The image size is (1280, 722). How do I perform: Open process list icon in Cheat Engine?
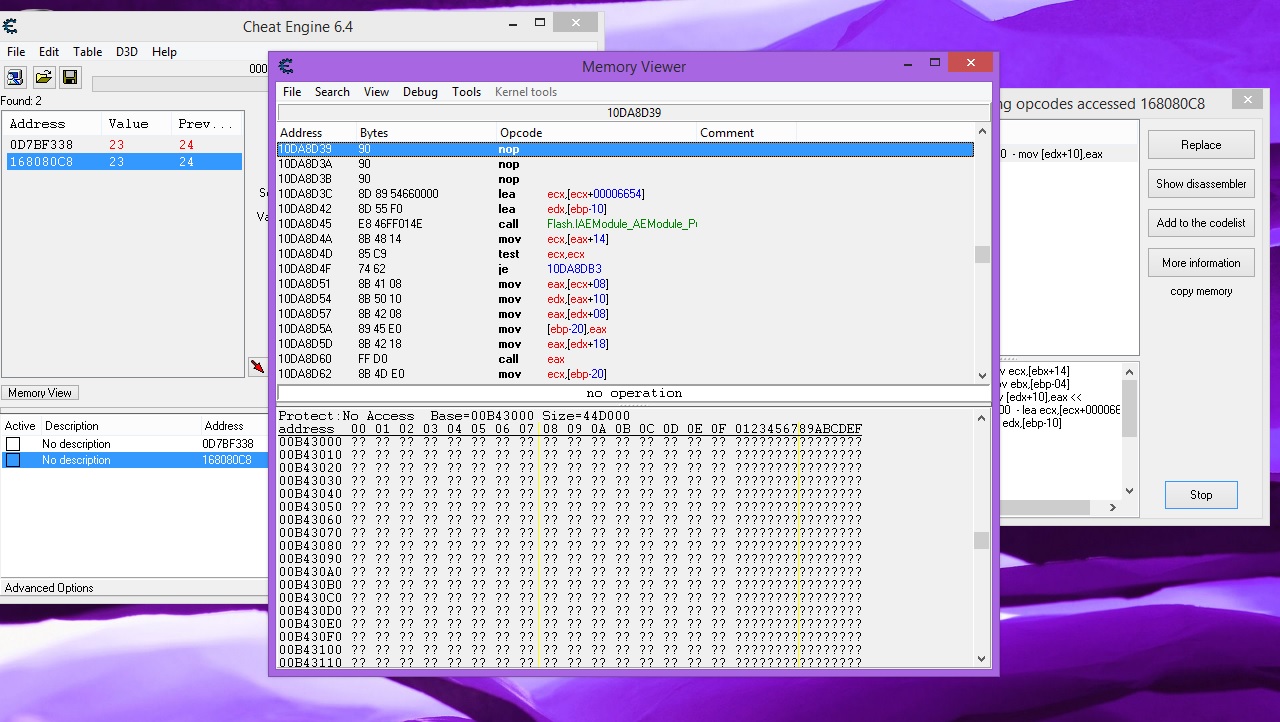[x=15, y=77]
